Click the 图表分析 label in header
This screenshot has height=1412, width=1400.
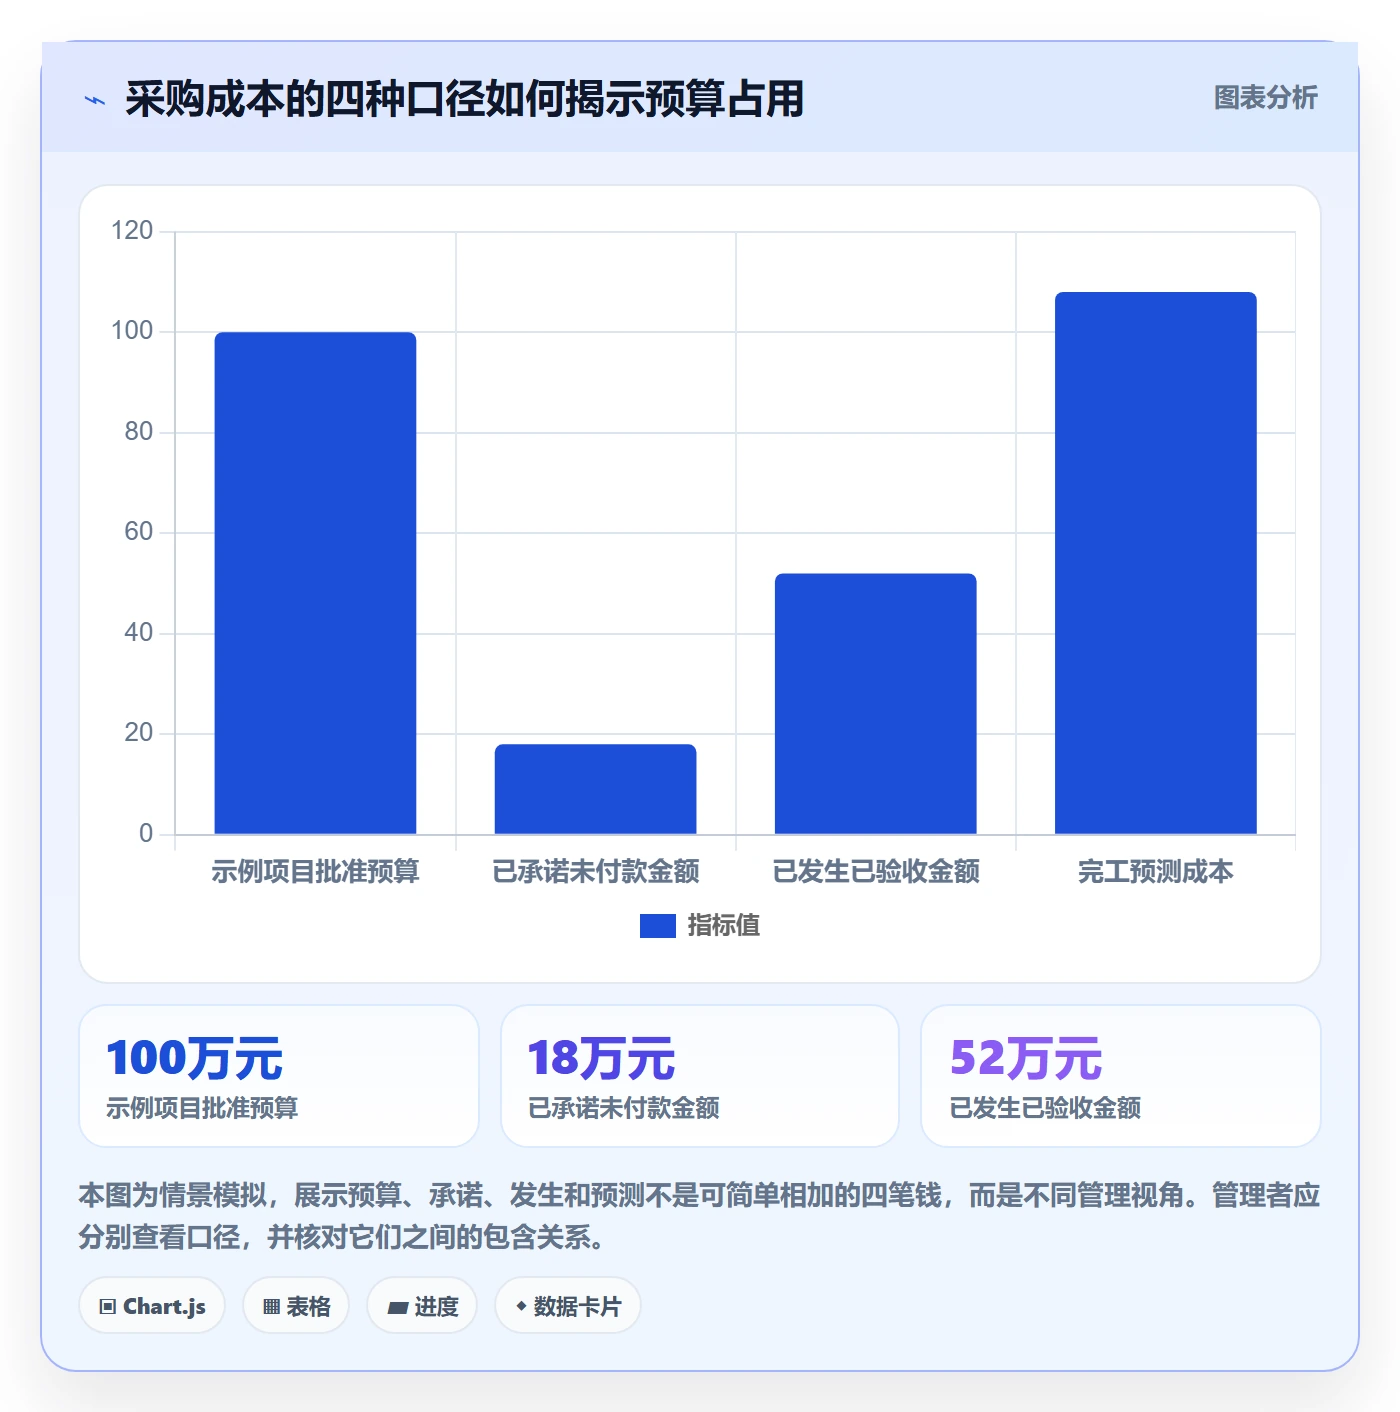click(x=1265, y=98)
